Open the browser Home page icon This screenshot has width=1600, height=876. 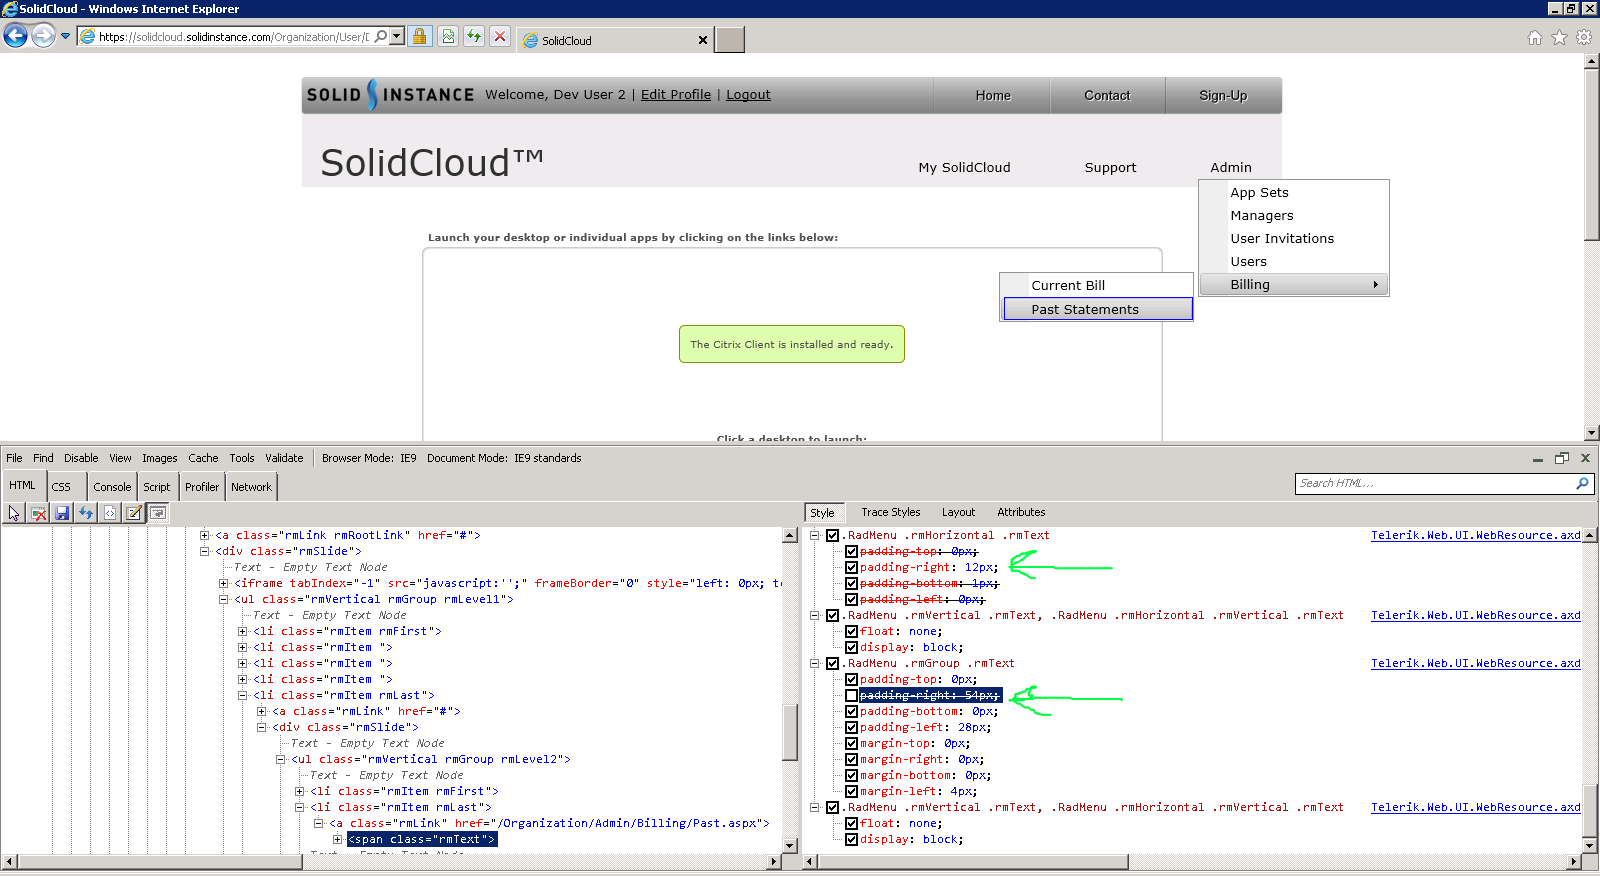click(1535, 38)
